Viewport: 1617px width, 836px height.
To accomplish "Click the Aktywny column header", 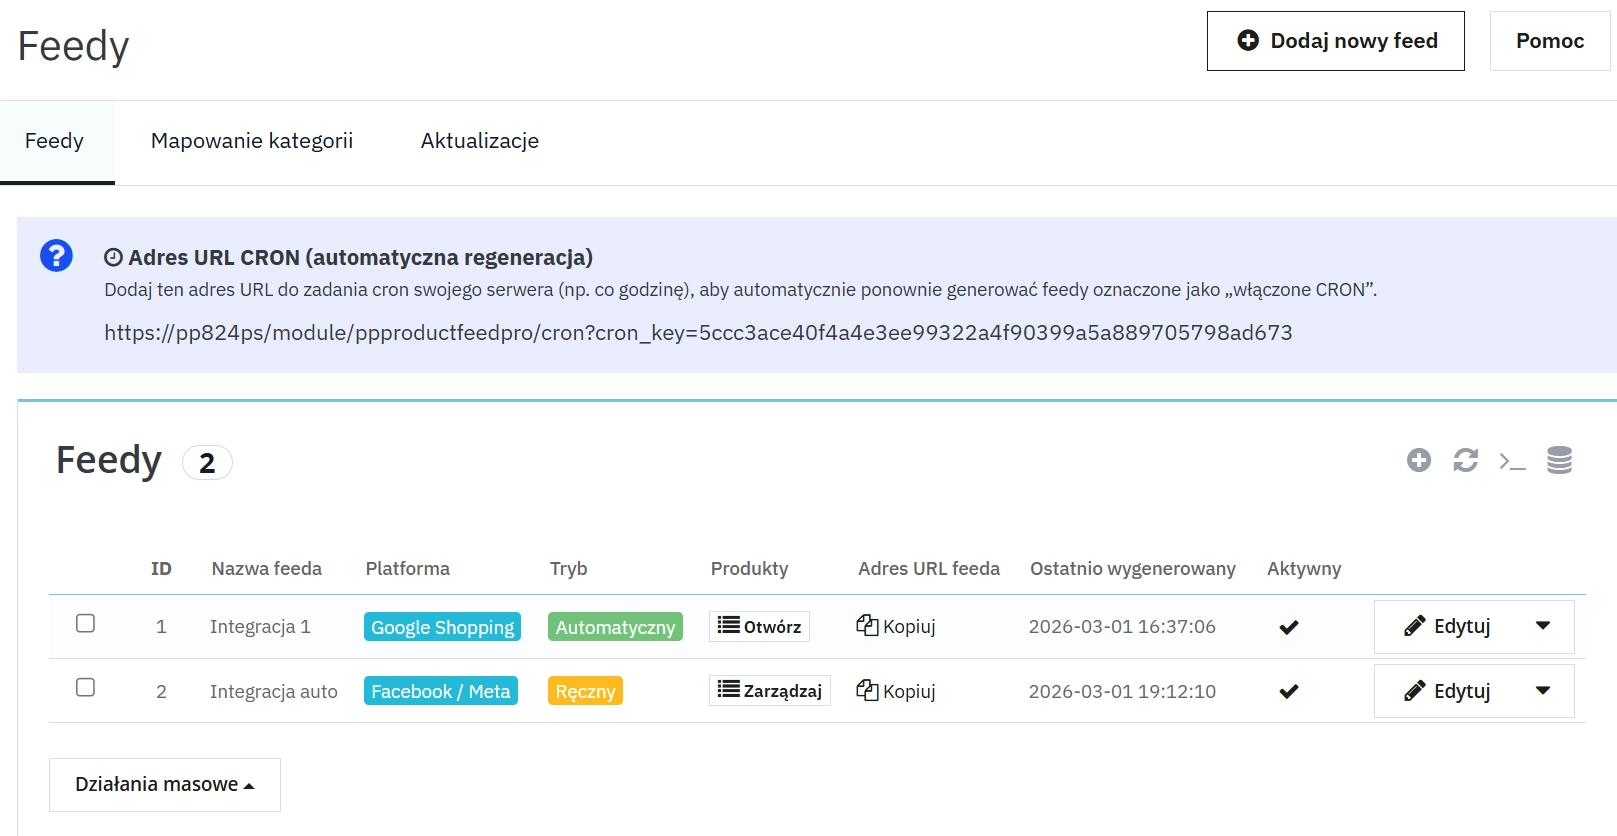I will tap(1304, 568).
